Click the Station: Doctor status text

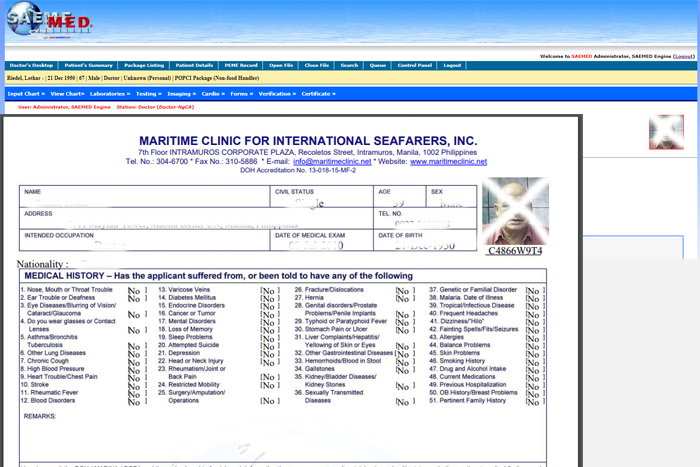[x=155, y=107]
